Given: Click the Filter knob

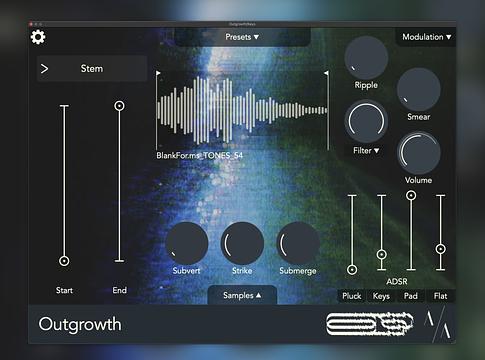Looking at the screenshot, I should 366,121.
